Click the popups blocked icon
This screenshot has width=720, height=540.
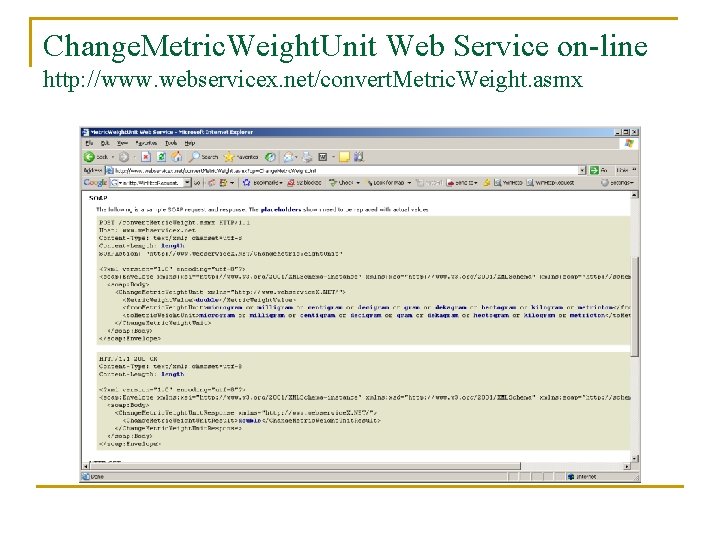click(291, 183)
